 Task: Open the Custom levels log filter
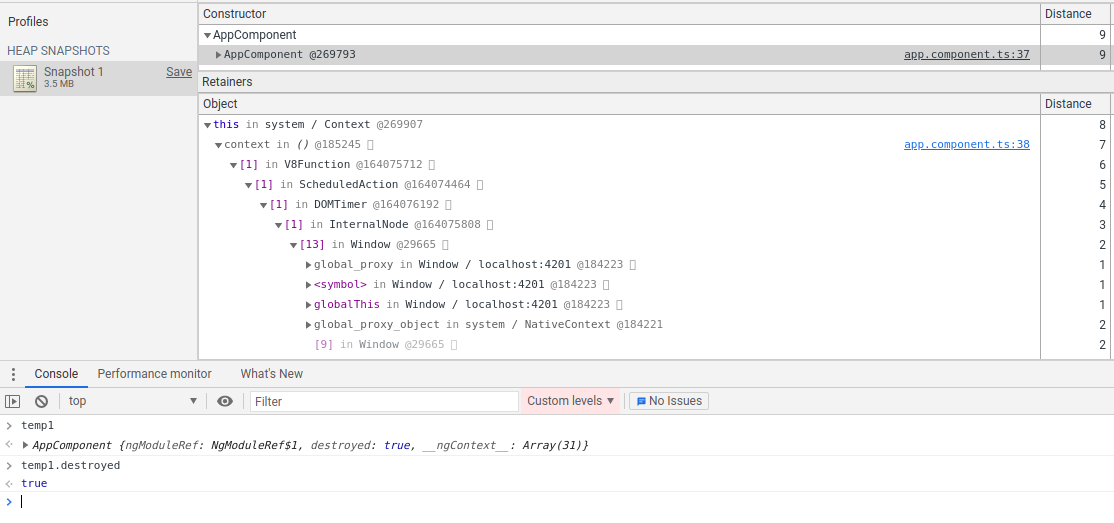pos(570,401)
